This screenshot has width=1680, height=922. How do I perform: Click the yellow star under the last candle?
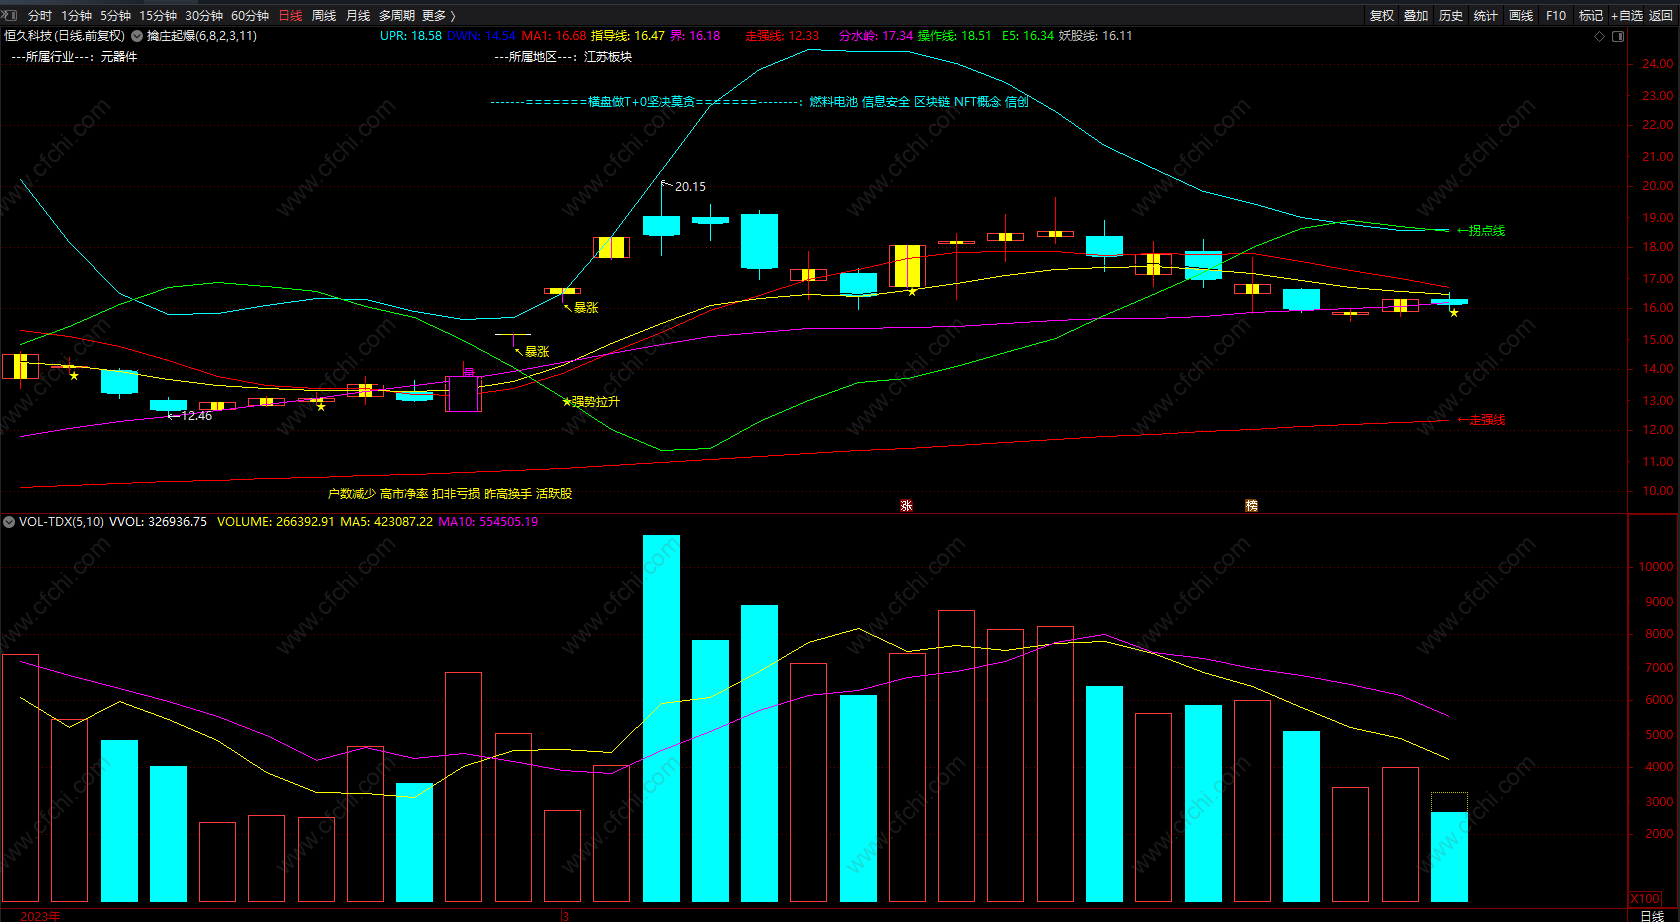click(1454, 313)
